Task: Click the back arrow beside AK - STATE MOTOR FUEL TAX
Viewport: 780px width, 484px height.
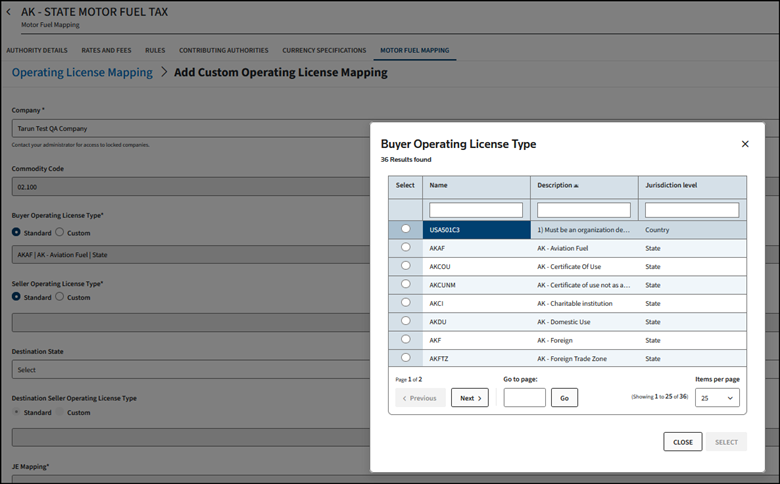Action: [x=9, y=12]
